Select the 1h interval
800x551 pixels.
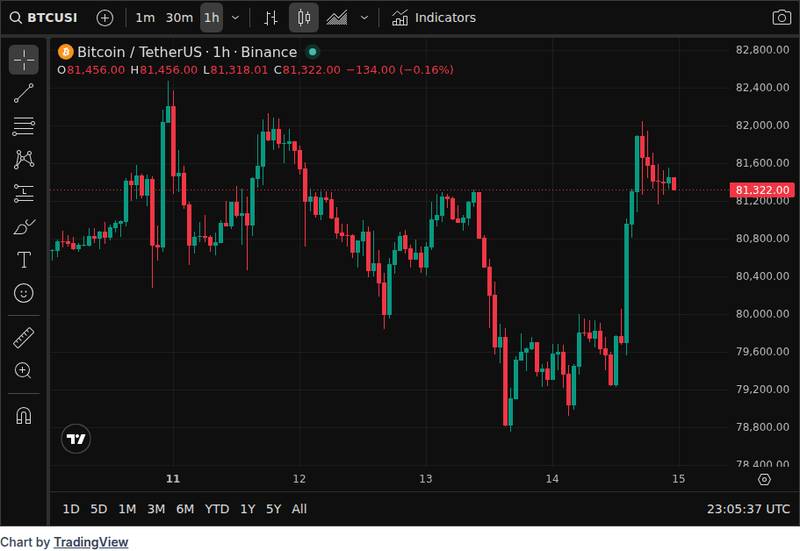211,18
